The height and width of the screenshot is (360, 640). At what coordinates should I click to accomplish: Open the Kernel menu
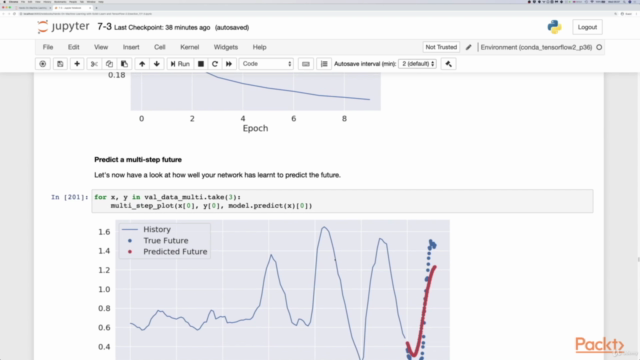[x=190, y=47]
